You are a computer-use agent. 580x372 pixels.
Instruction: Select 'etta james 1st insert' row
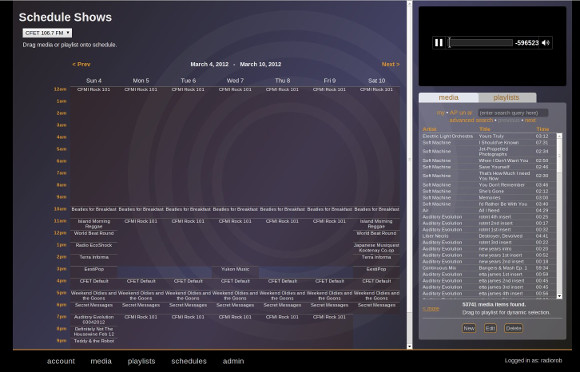[x=489, y=274]
